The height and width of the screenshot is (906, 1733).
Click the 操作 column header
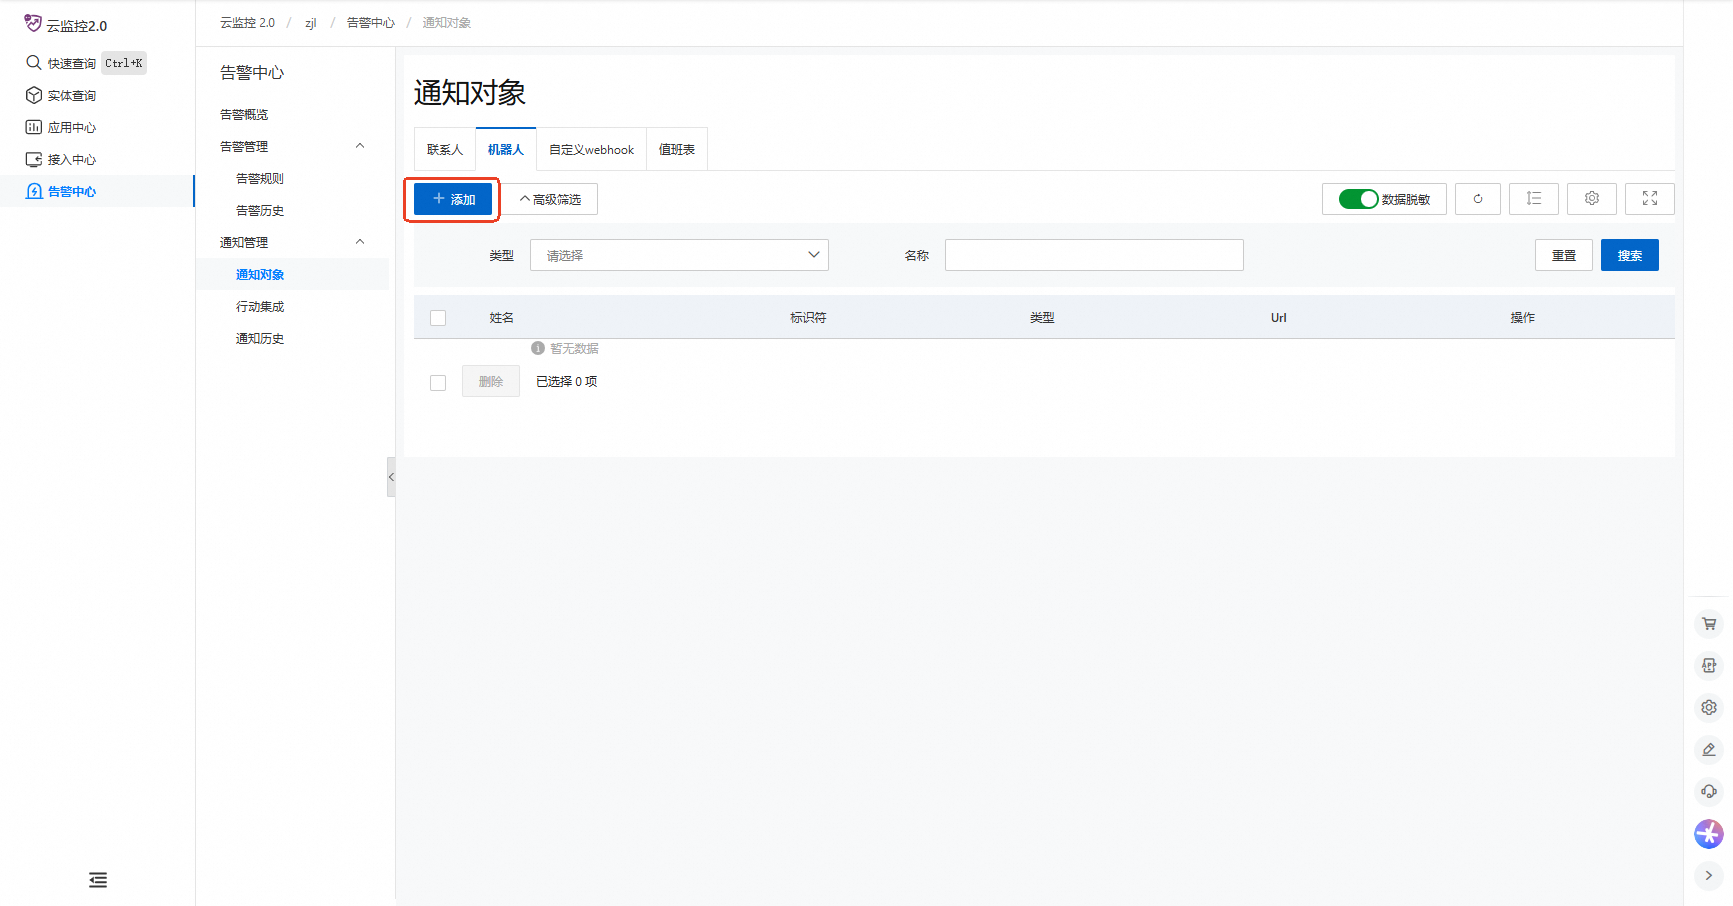[1523, 318]
